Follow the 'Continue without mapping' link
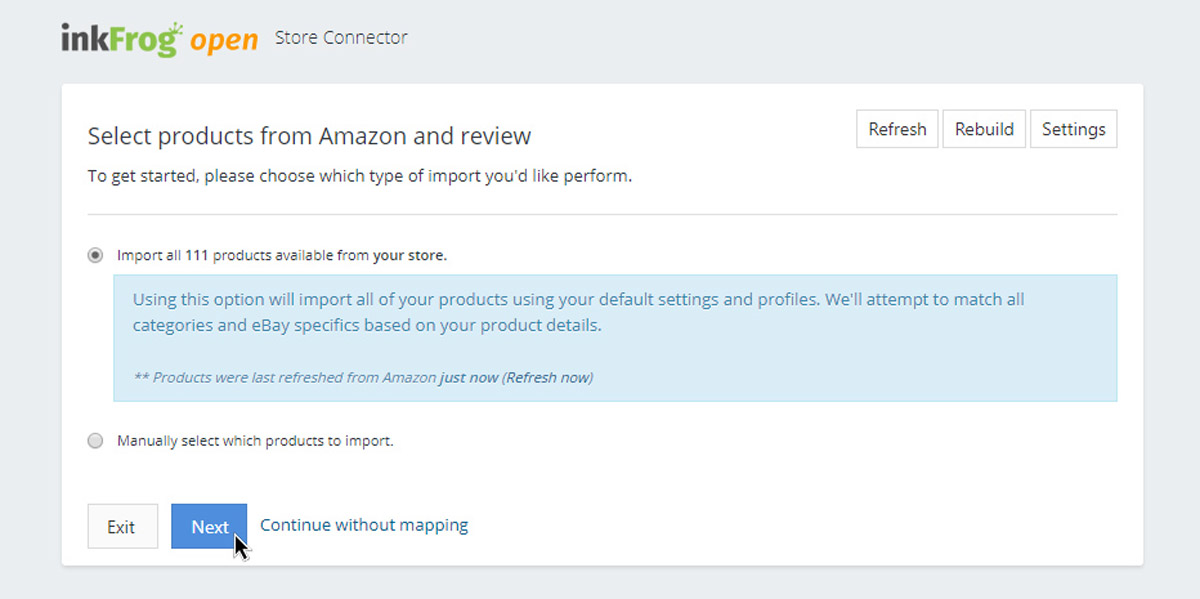Viewport: 1200px width, 599px height. 364,525
